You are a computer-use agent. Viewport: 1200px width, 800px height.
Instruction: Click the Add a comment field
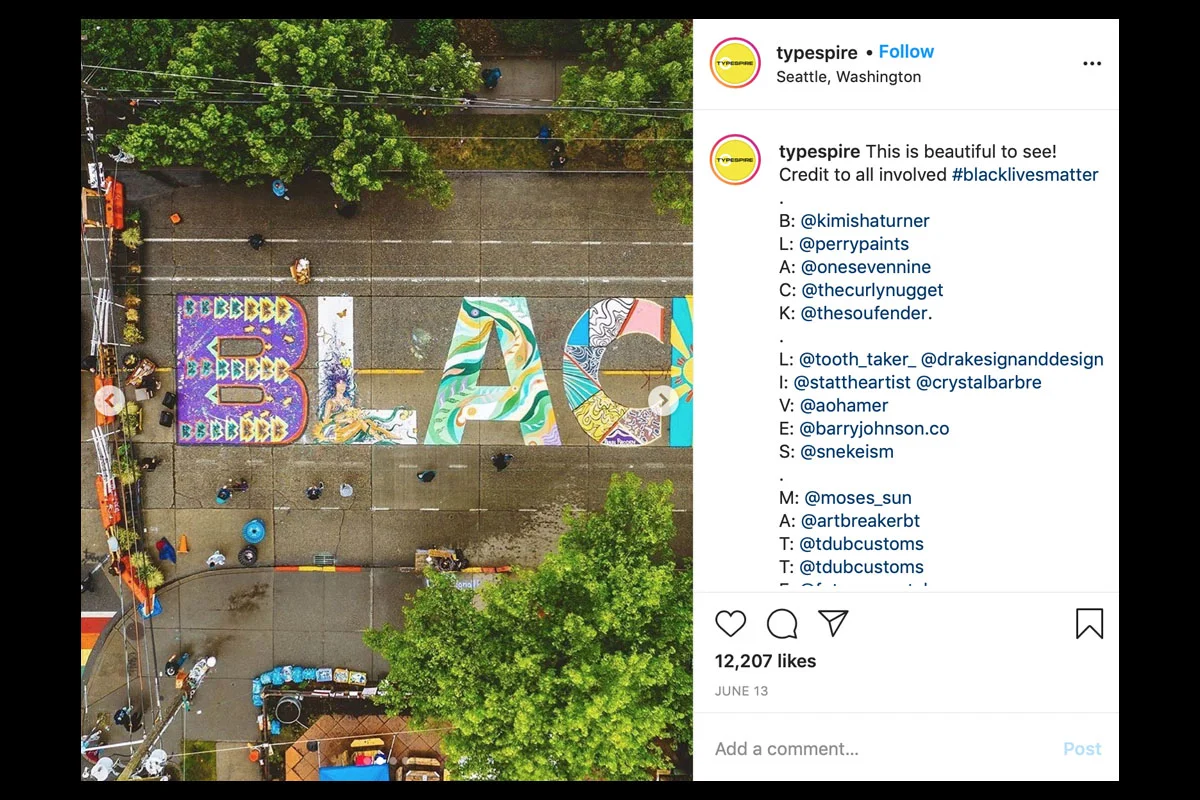pyautogui.click(x=880, y=749)
